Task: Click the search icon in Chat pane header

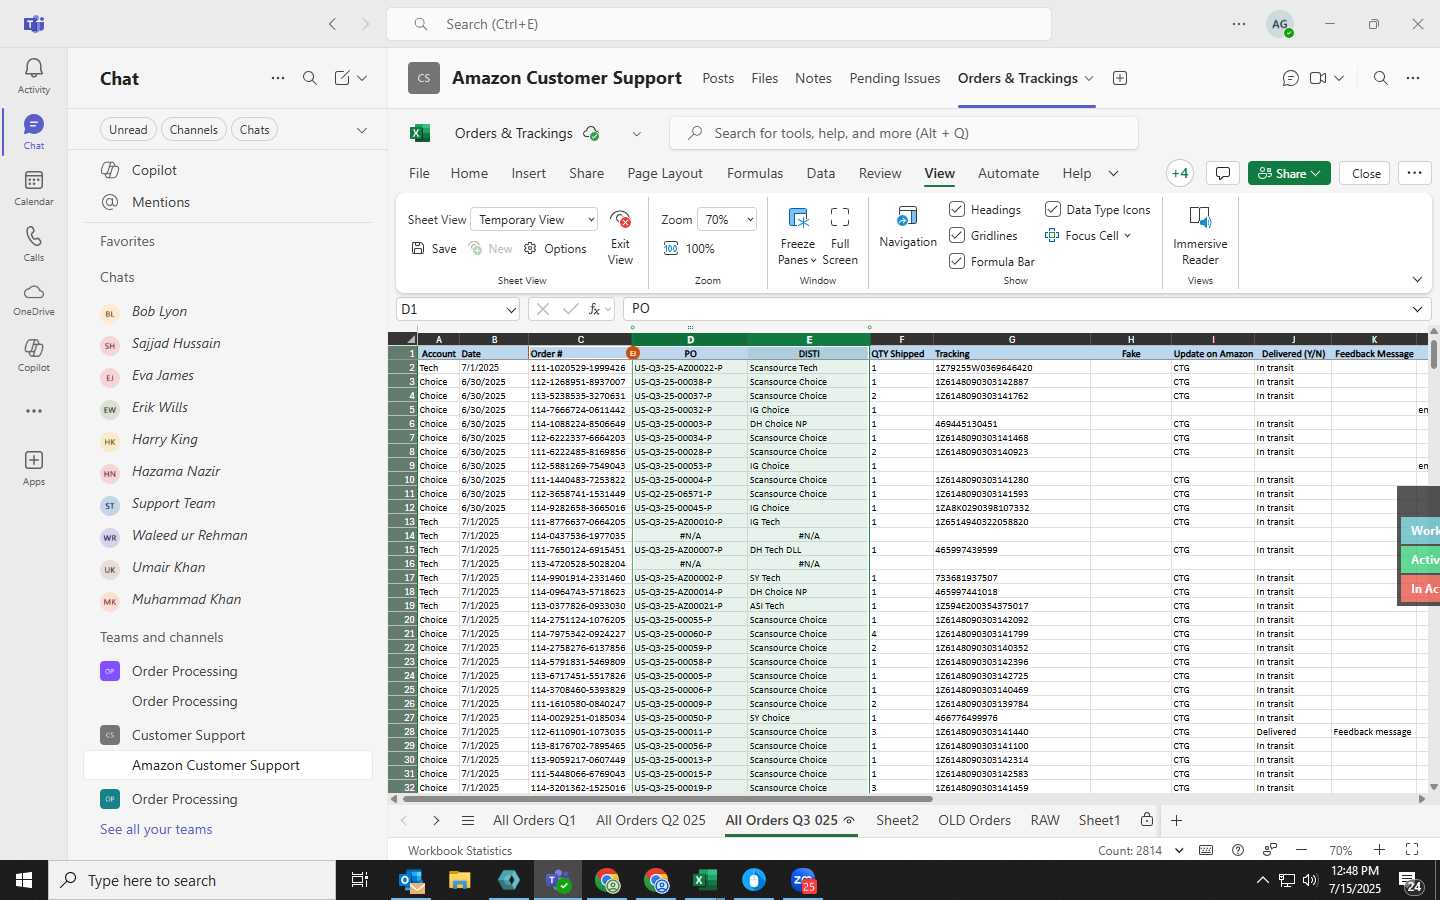Action: point(310,78)
